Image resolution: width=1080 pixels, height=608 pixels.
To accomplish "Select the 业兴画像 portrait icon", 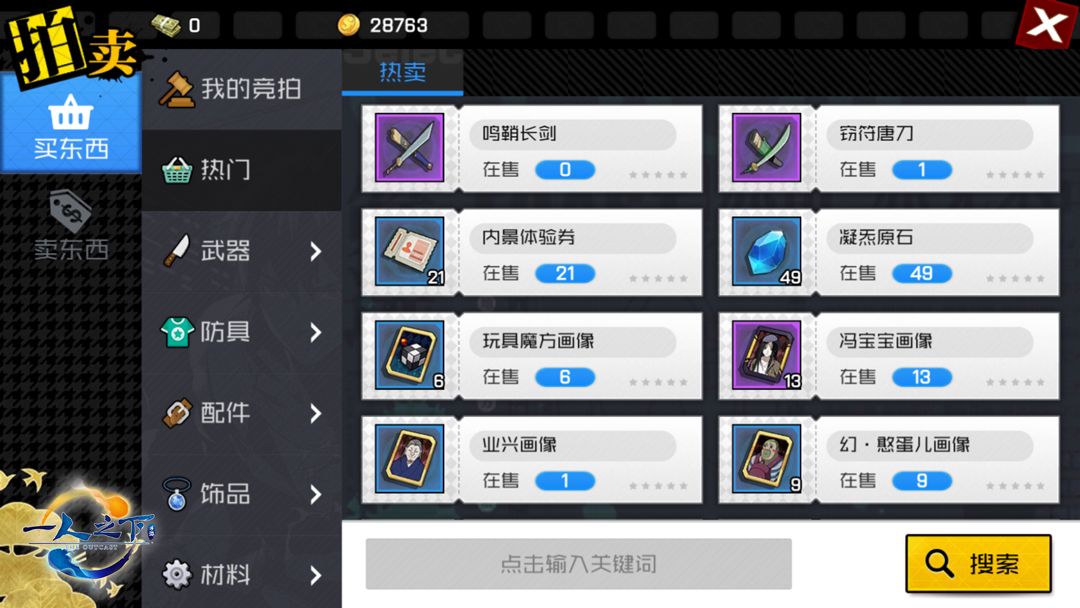I will tap(409, 459).
